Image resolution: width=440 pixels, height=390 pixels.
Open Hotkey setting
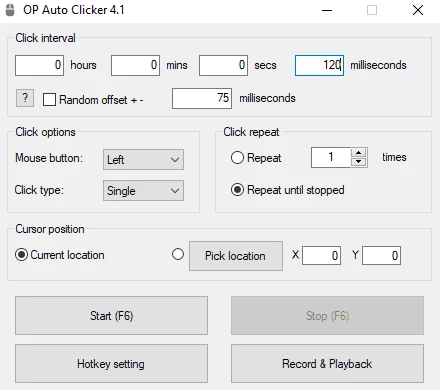point(111,364)
